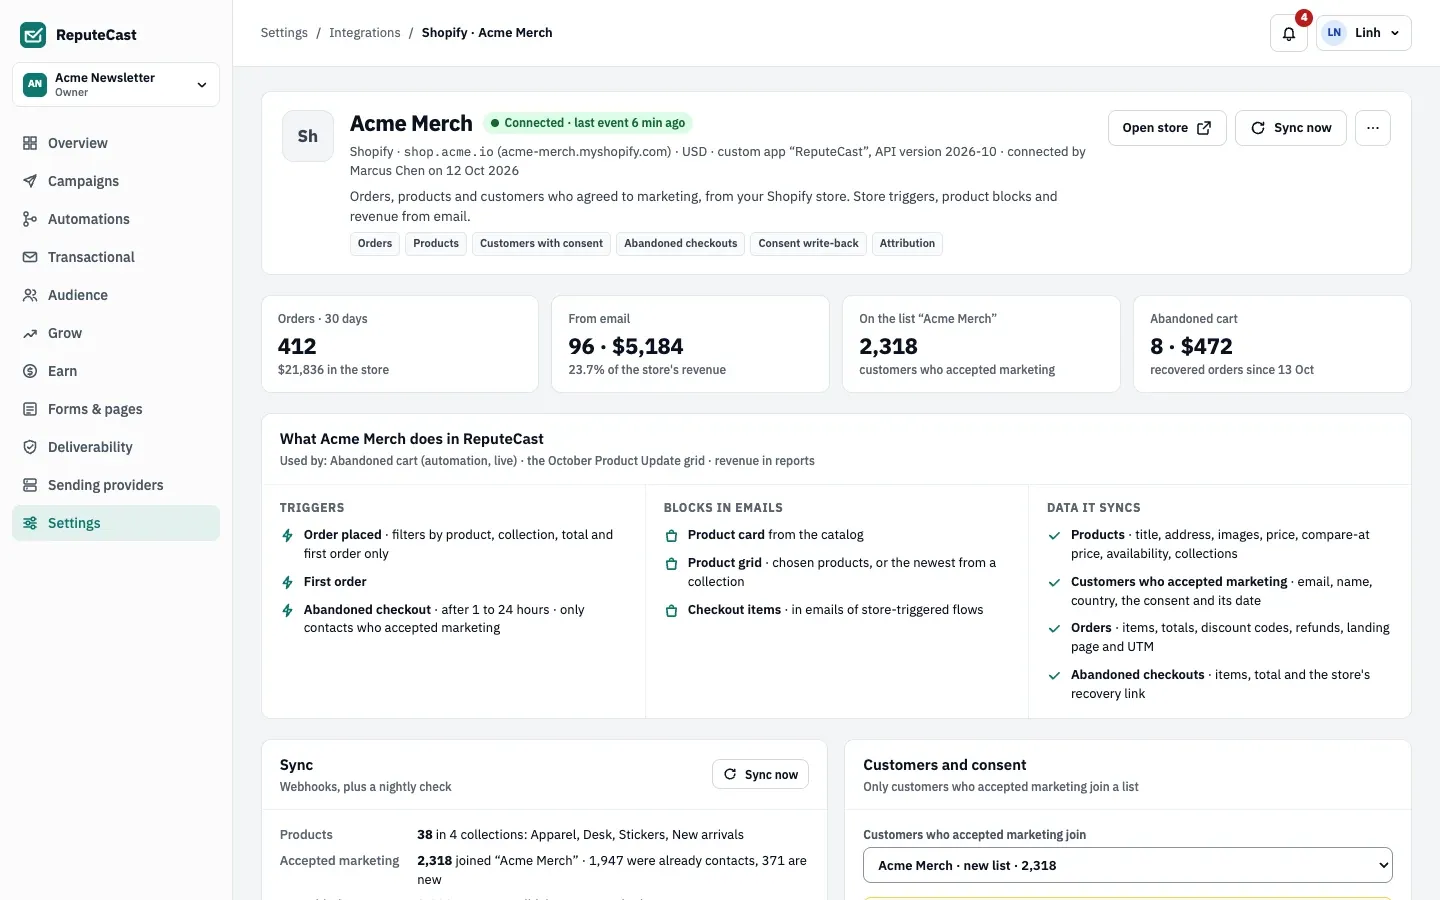
Task: Click the Settings sliders icon
Action: pyautogui.click(x=30, y=523)
